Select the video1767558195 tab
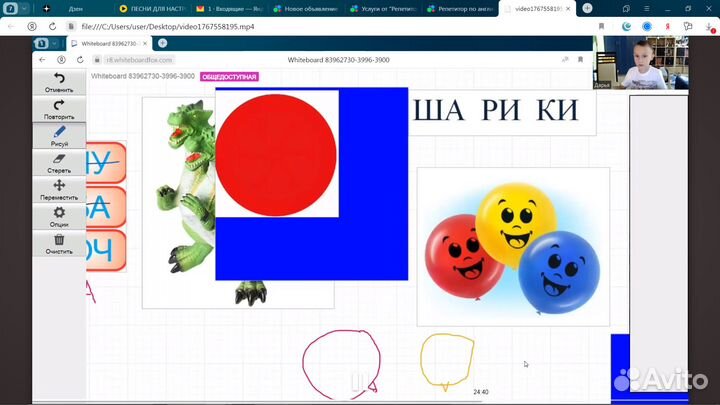Image resolution: width=720 pixels, height=405 pixels. pos(535,9)
